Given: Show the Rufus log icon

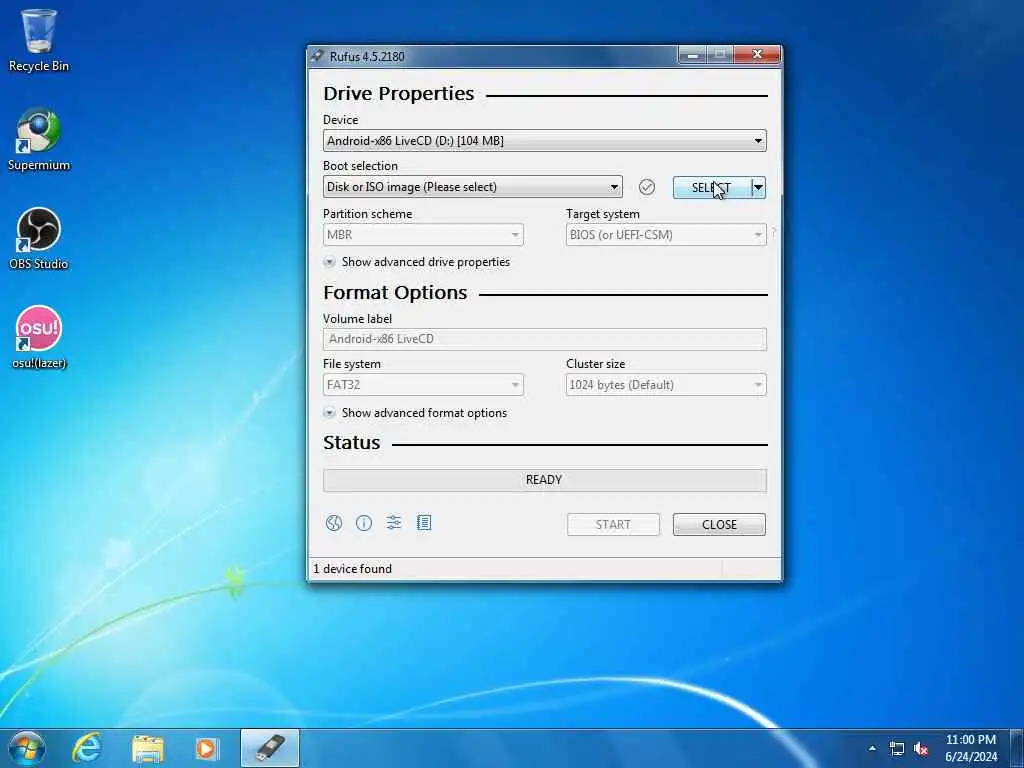Looking at the screenshot, I should (424, 522).
